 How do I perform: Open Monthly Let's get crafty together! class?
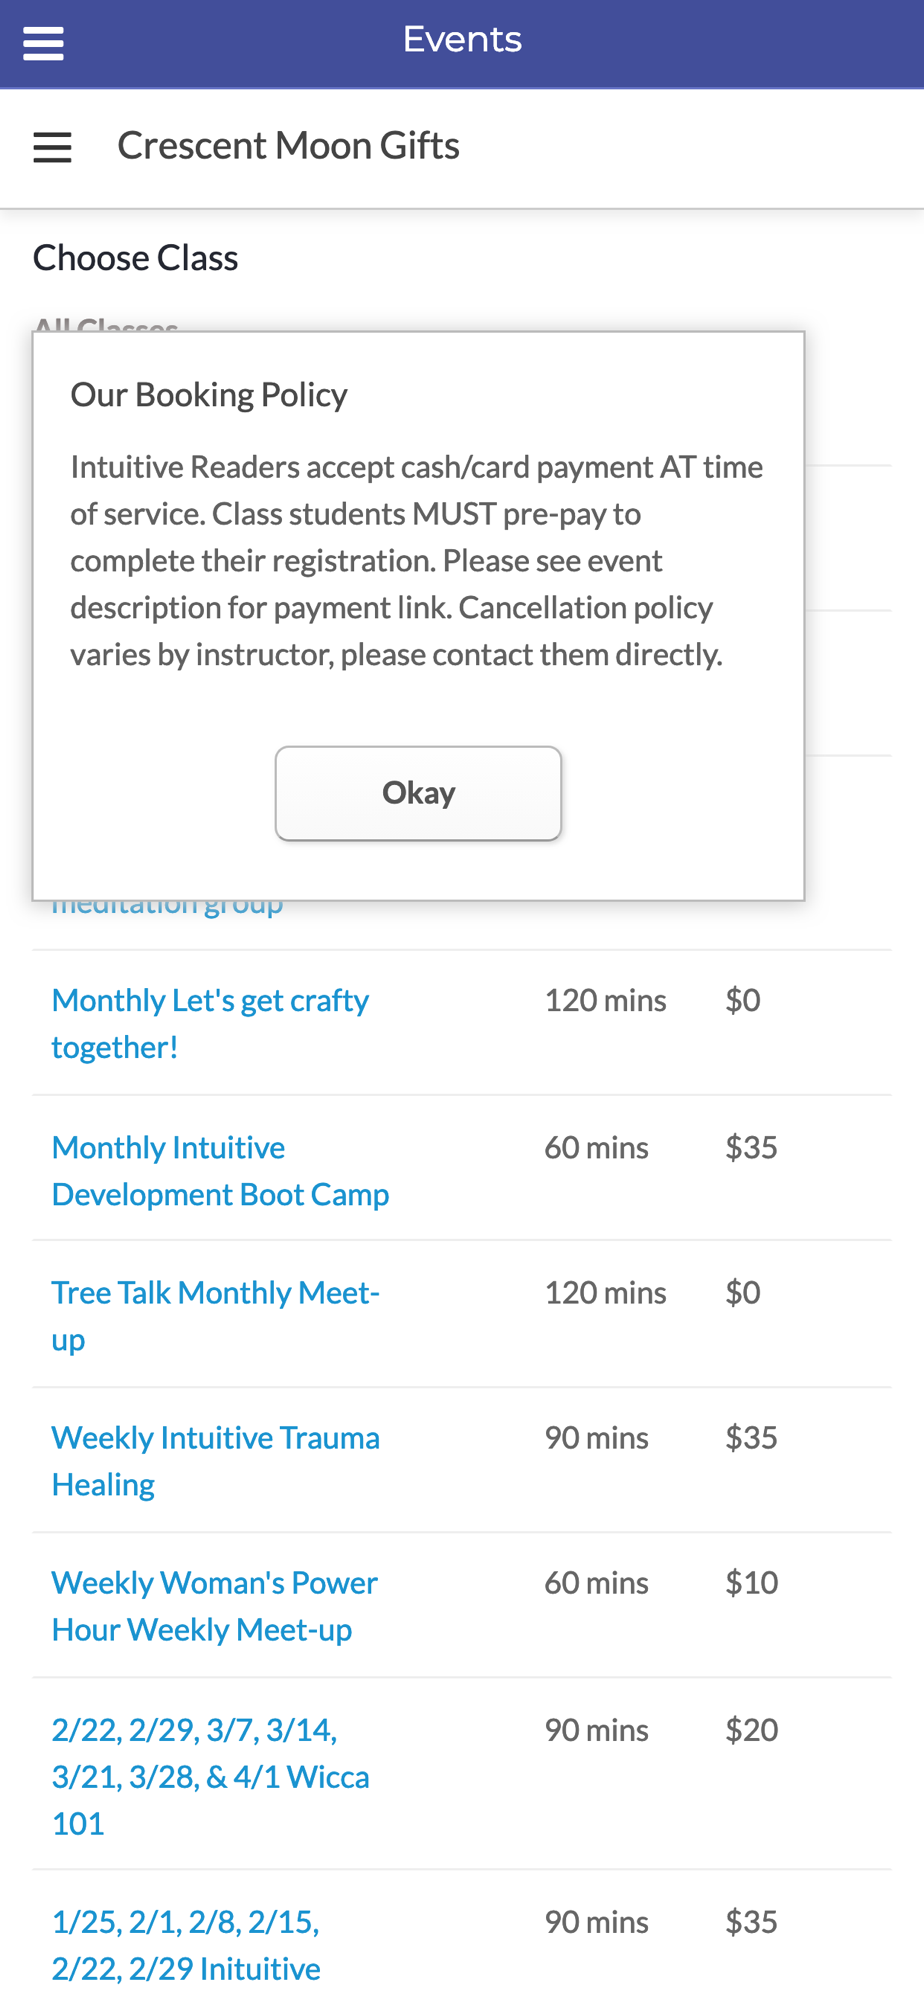[210, 1023]
